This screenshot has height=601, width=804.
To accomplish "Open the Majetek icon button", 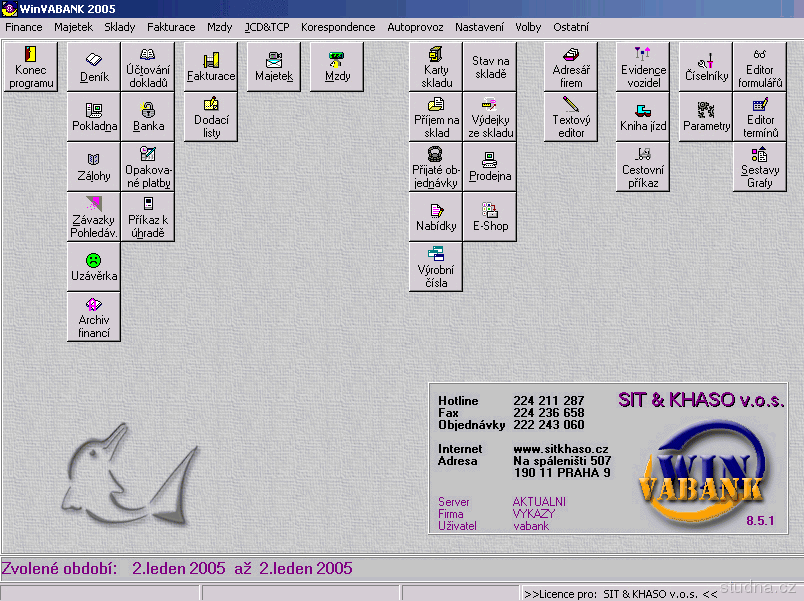I will pos(274,67).
